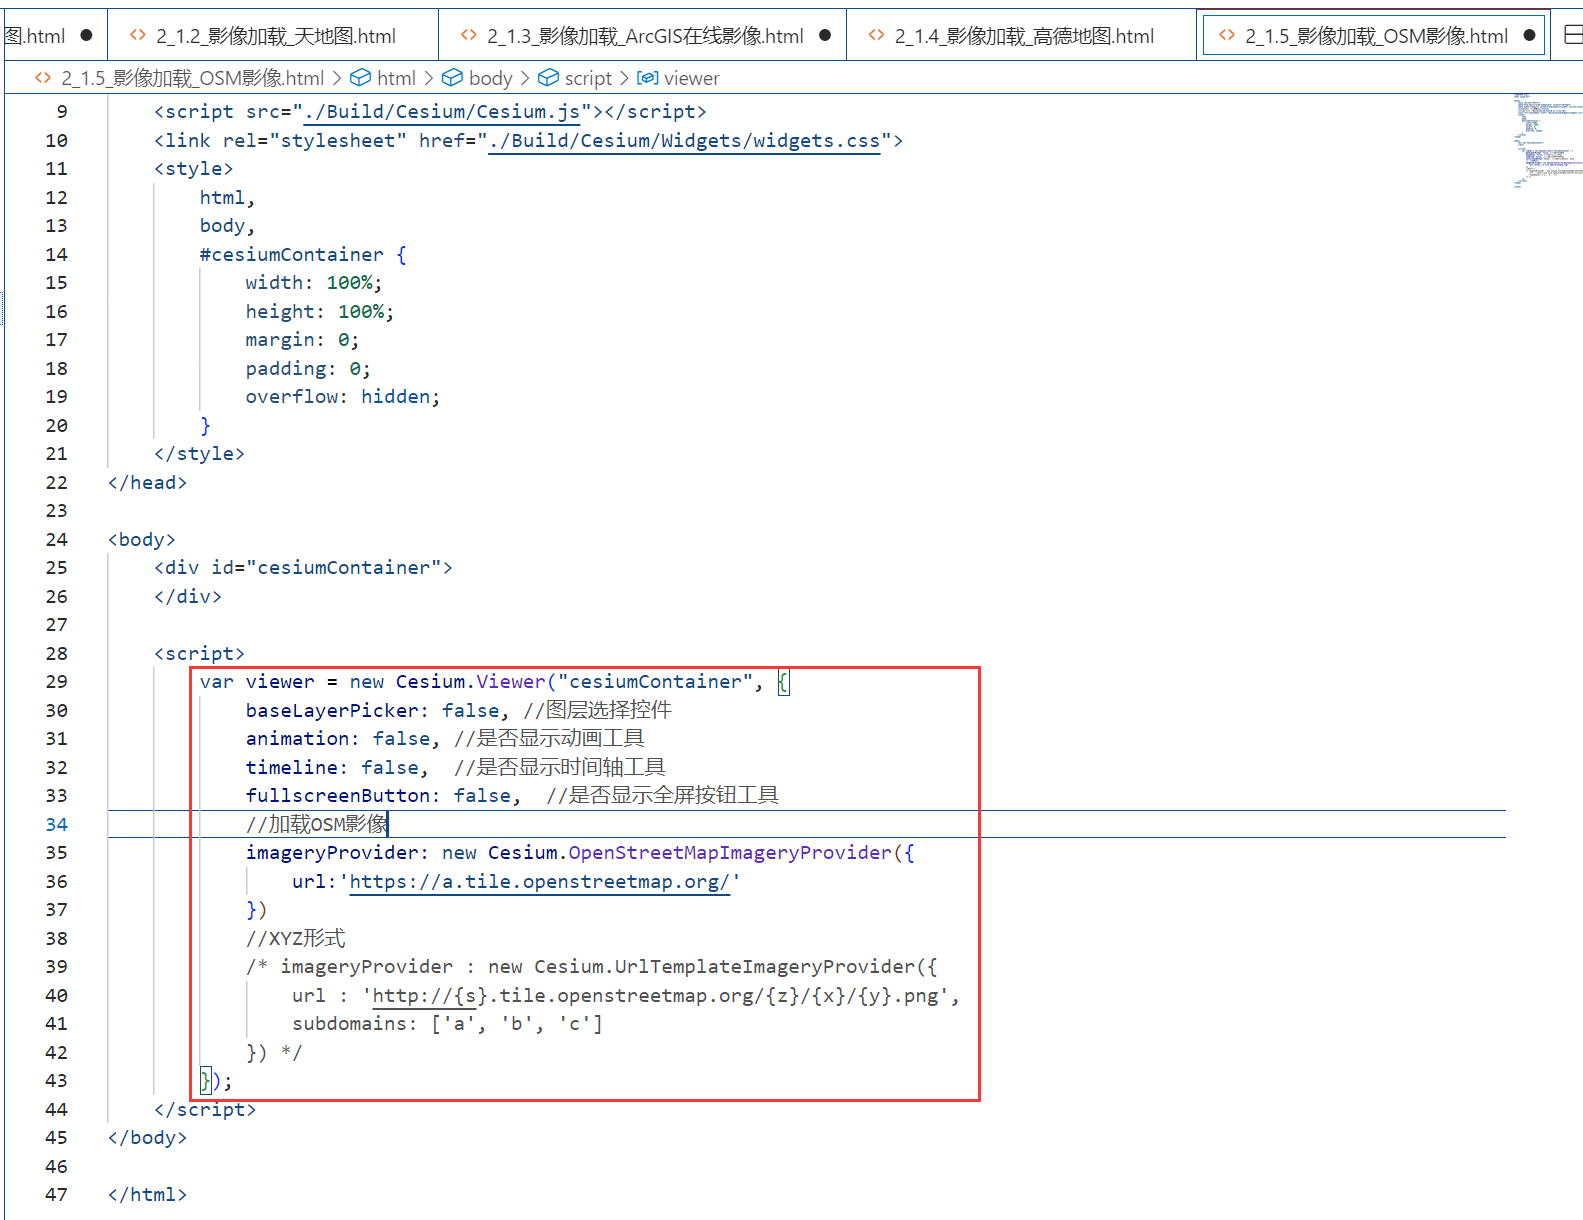Viewport: 1583px width, 1220px height.
Task: Follow the https://a.tile.openstreetmap.org/ link
Action: [x=540, y=882]
